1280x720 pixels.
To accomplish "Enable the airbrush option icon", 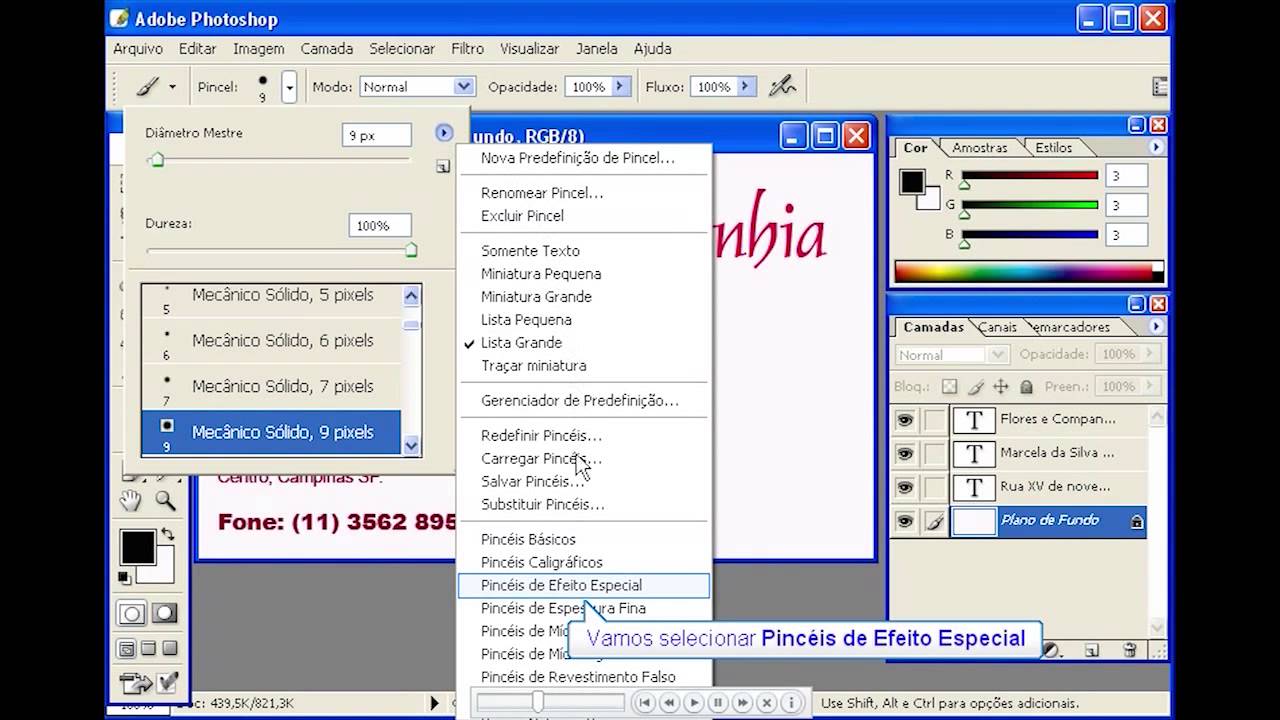I will tap(782, 87).
